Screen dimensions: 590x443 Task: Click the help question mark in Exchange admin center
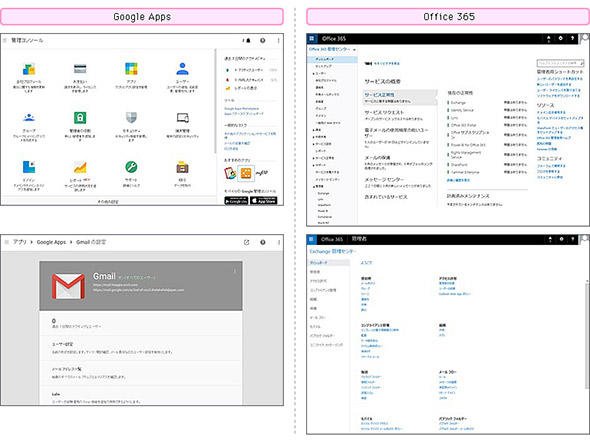(573, 239)
